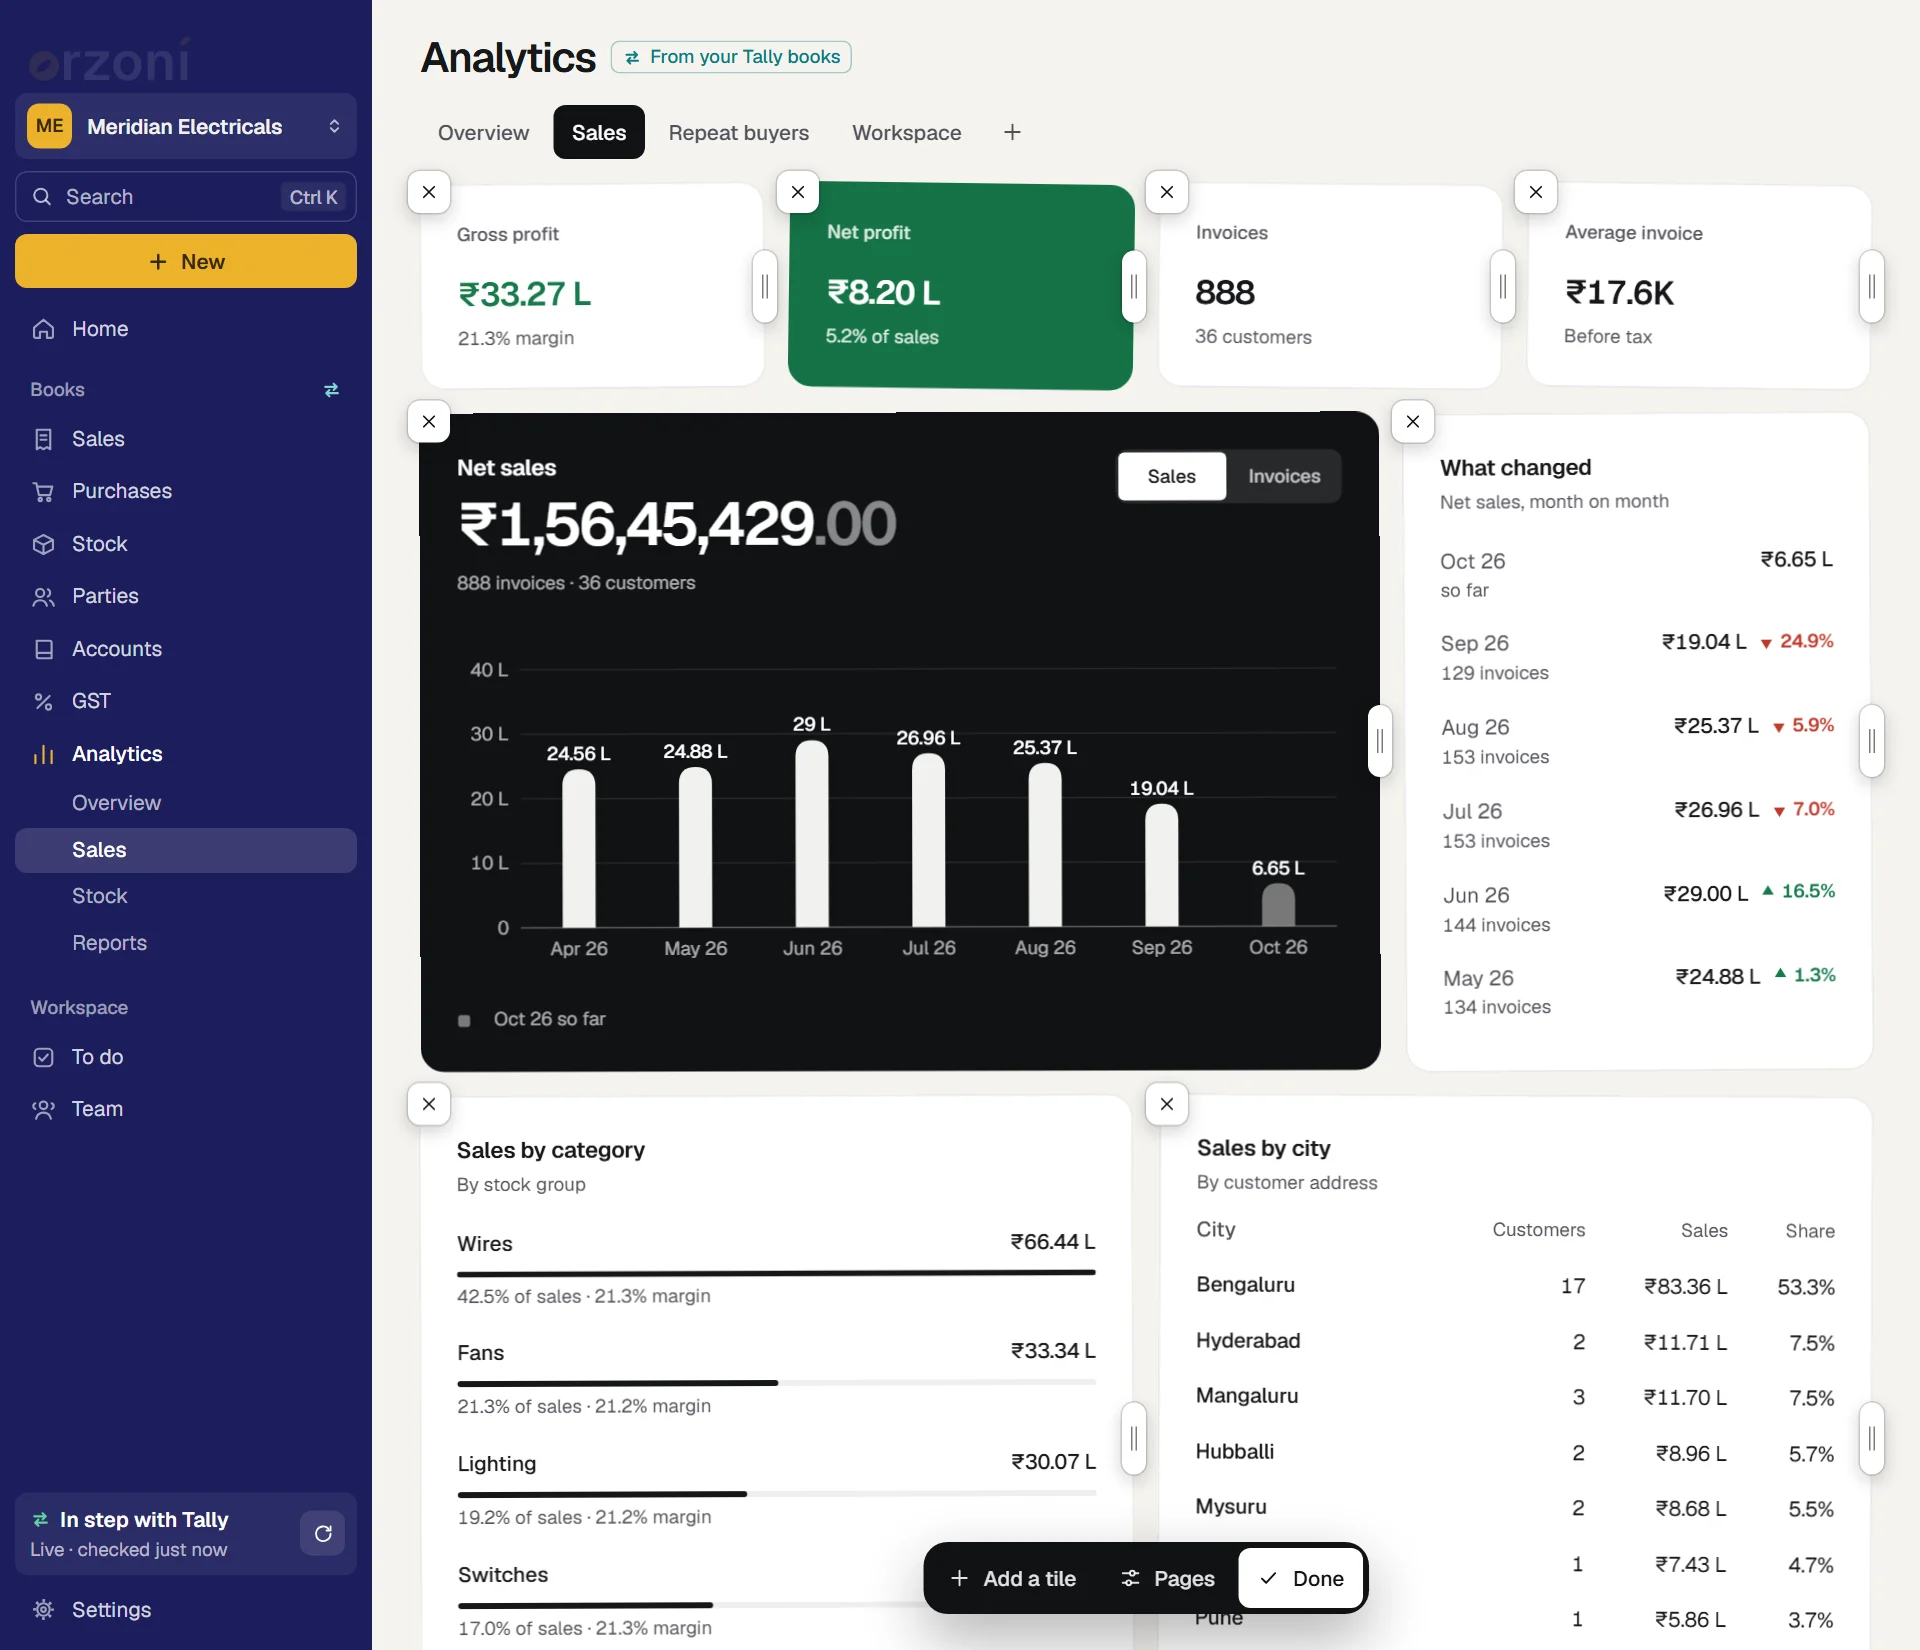Open the Workspace tab
Viewport: 1920px width, 1650px height.
906,132
